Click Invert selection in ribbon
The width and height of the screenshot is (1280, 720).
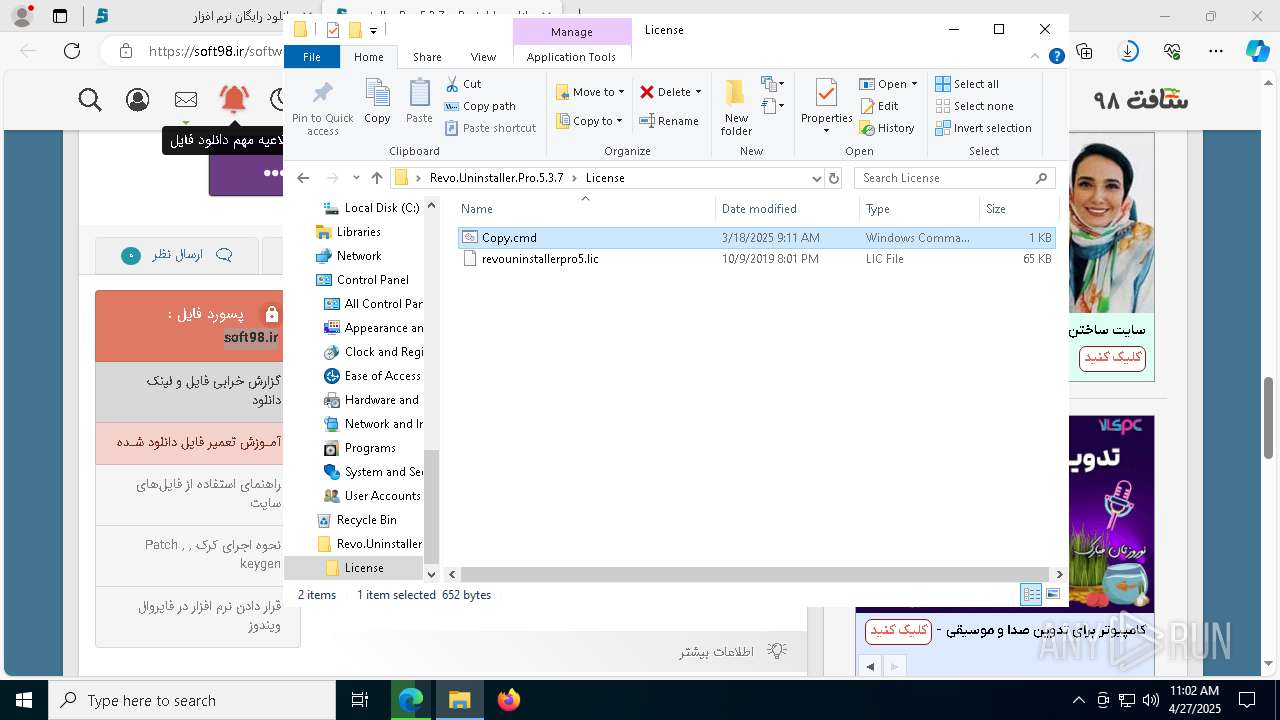(x=983, y=128)
